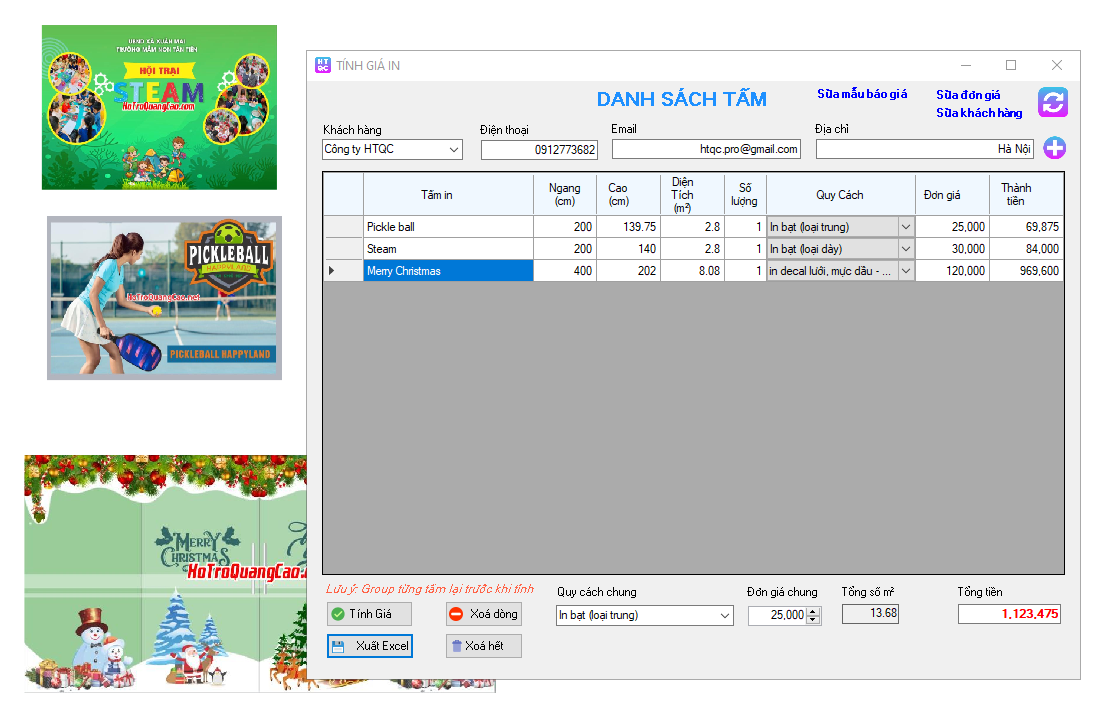This screenshot has height=708, width=1114.
Task: Expand Quy Cách dropdown for Pickle ball row
Action: (906, 227)
